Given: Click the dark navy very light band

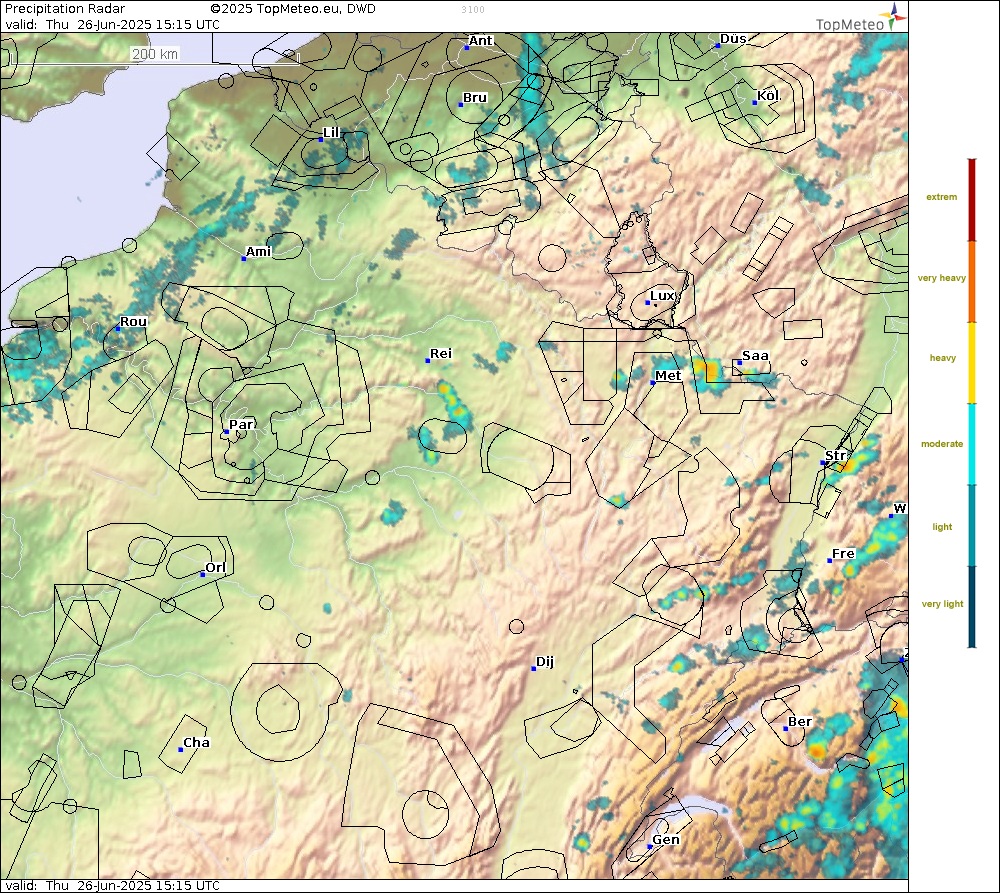Looking at the screenshot, I should (x=972, y=607).
